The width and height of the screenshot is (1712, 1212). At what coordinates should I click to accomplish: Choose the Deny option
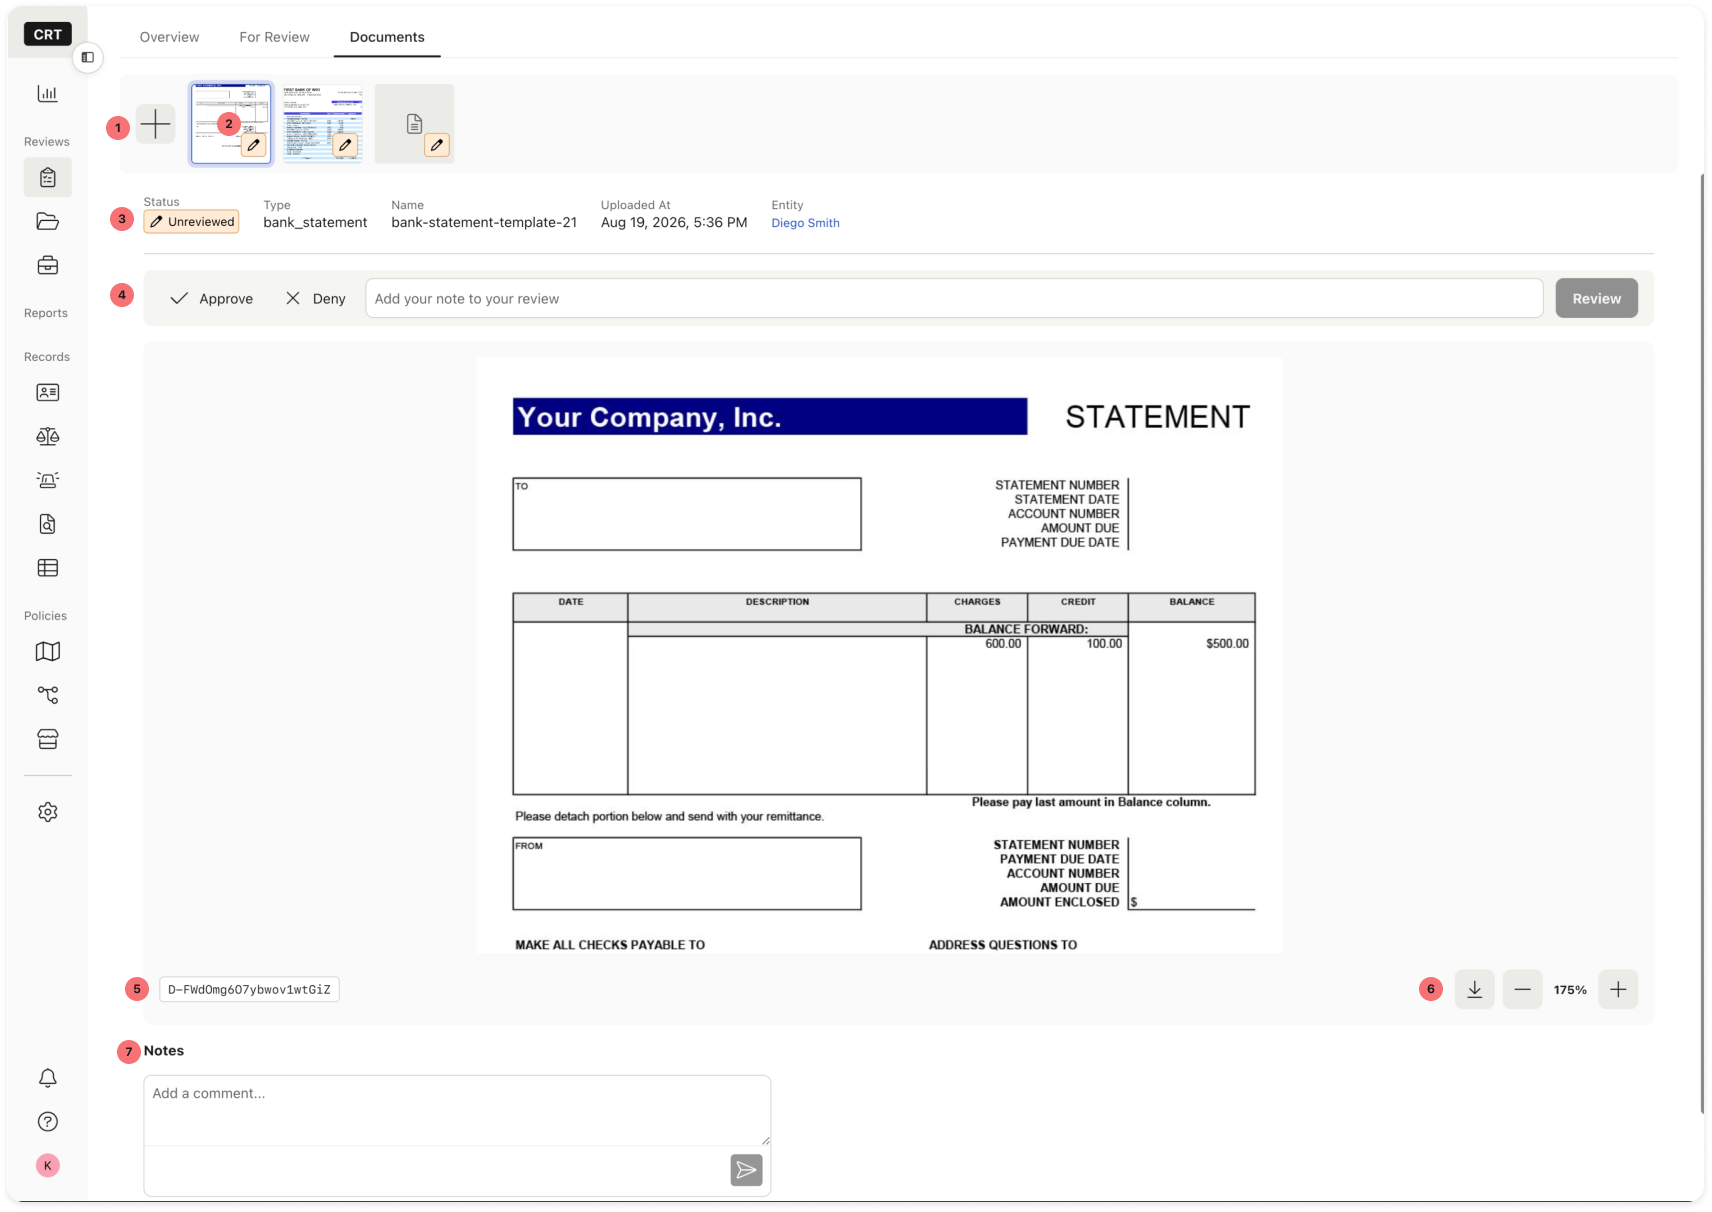click(x=316, y=299)
